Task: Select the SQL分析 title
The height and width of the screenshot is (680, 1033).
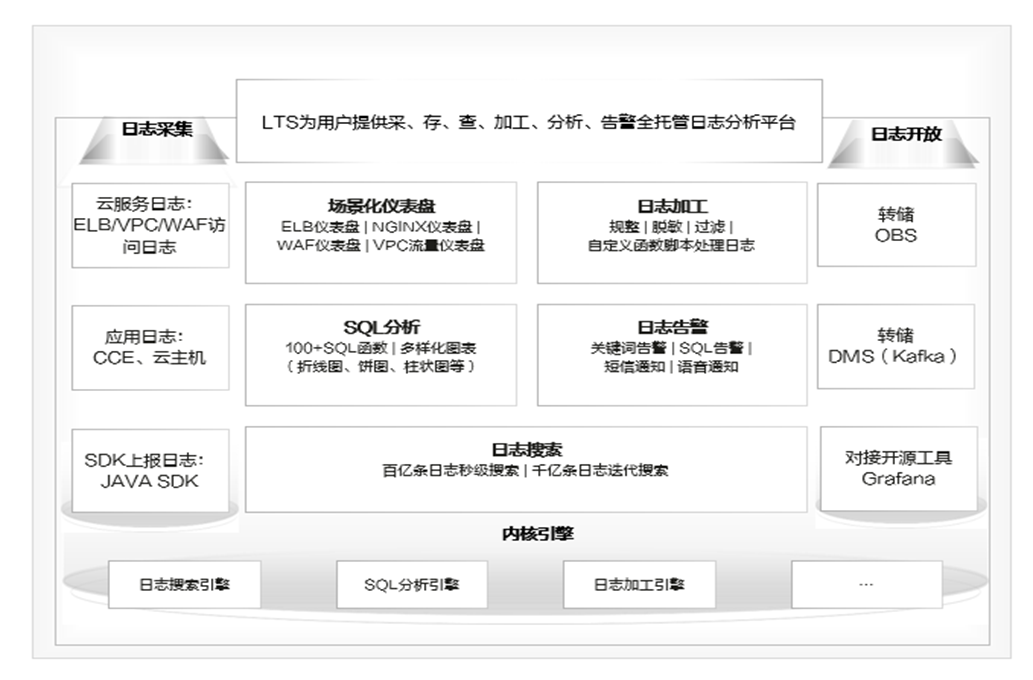Action: point(381,327)
